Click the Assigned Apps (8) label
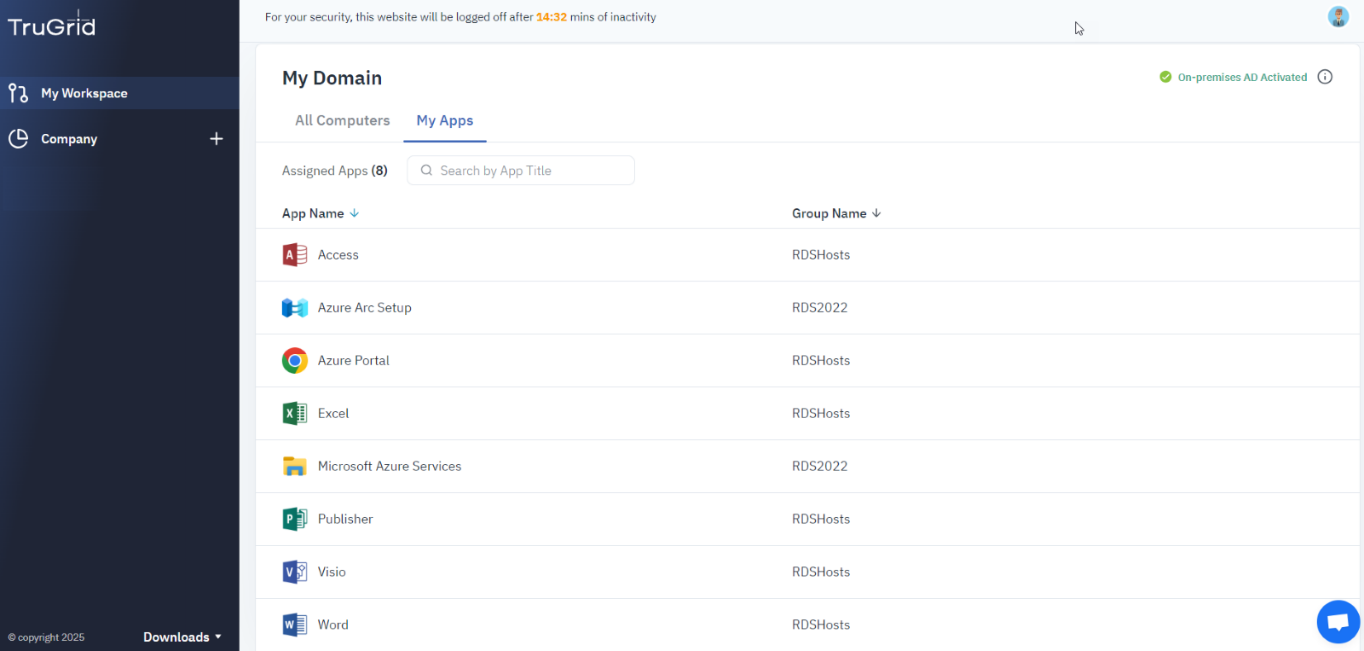This screenshot has width=1364, height=651. point(335,171)
